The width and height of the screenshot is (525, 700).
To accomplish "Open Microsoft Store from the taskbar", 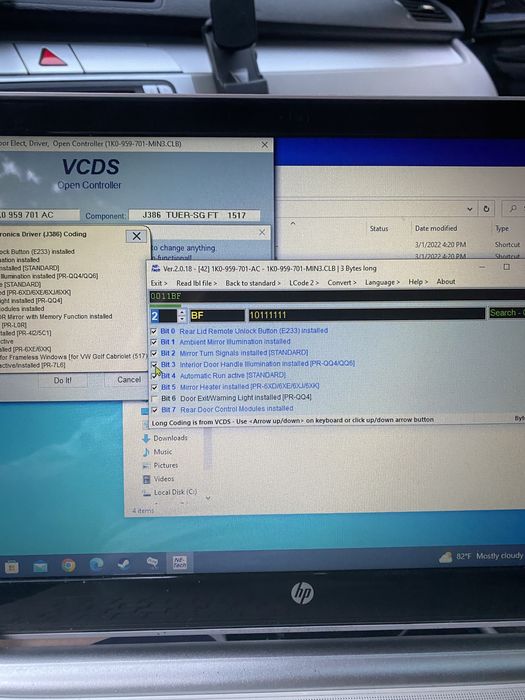I will [x=12, y=567].
